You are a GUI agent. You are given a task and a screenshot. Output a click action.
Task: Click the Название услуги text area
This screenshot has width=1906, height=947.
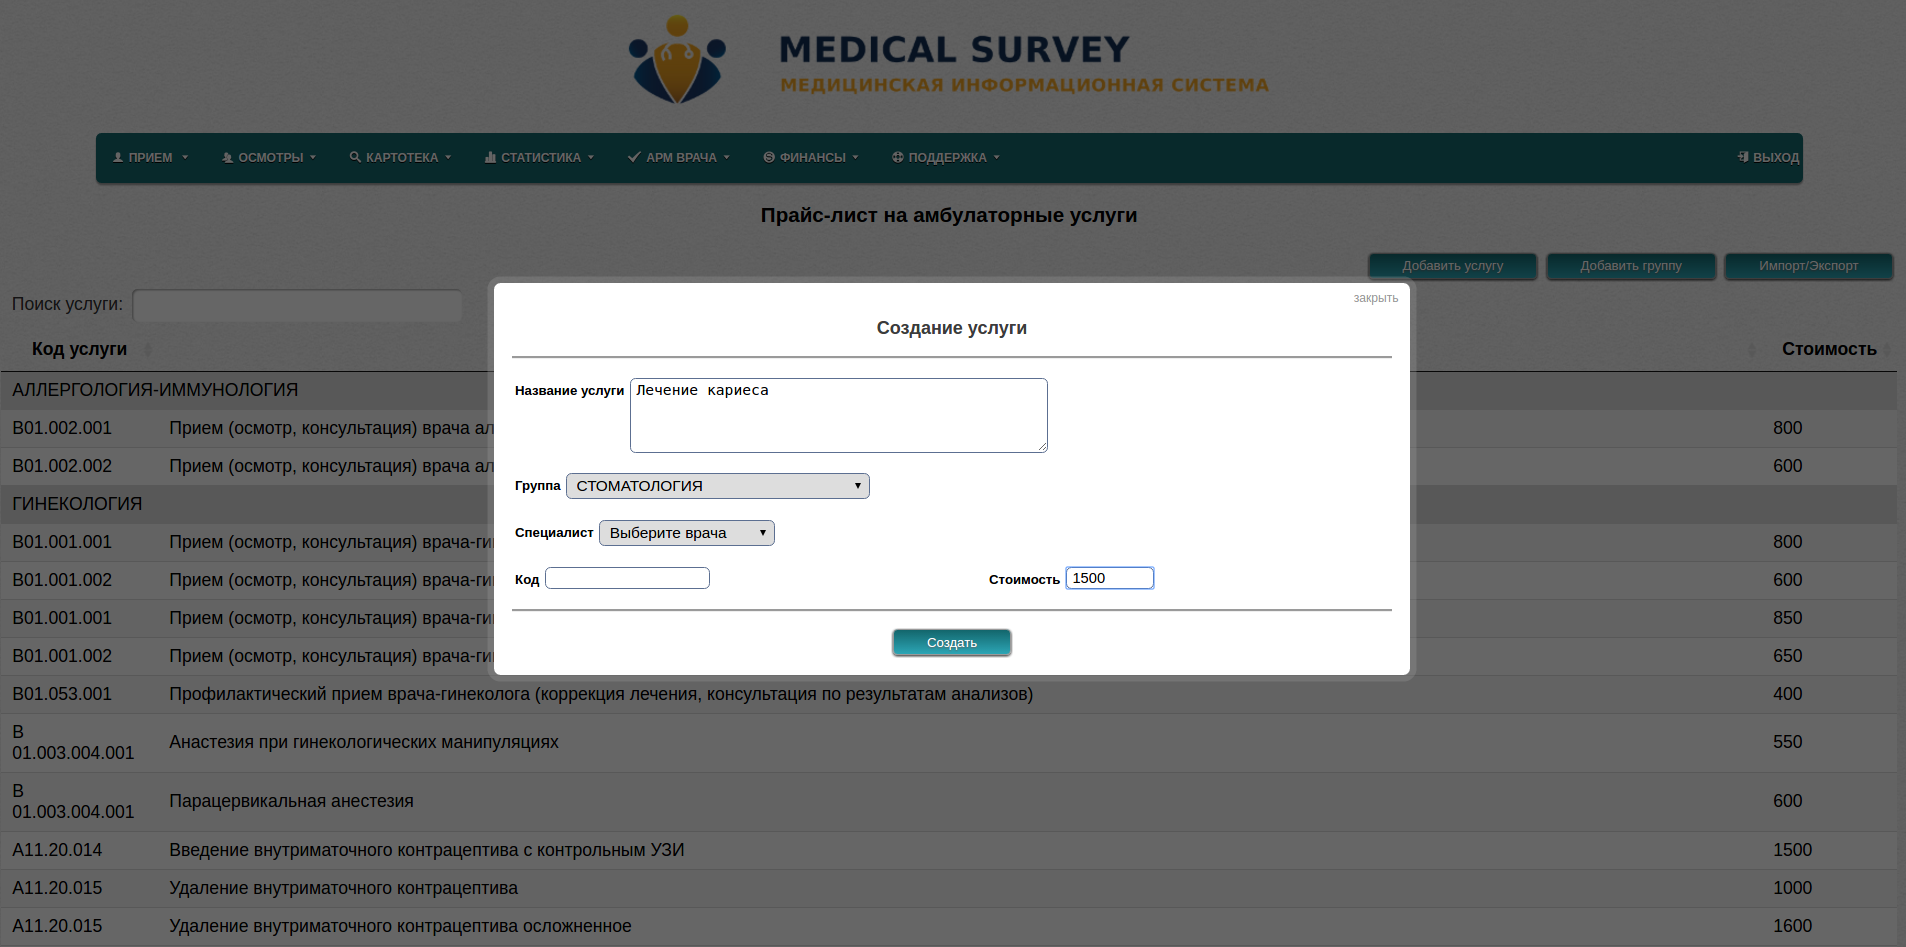(838, 415)
